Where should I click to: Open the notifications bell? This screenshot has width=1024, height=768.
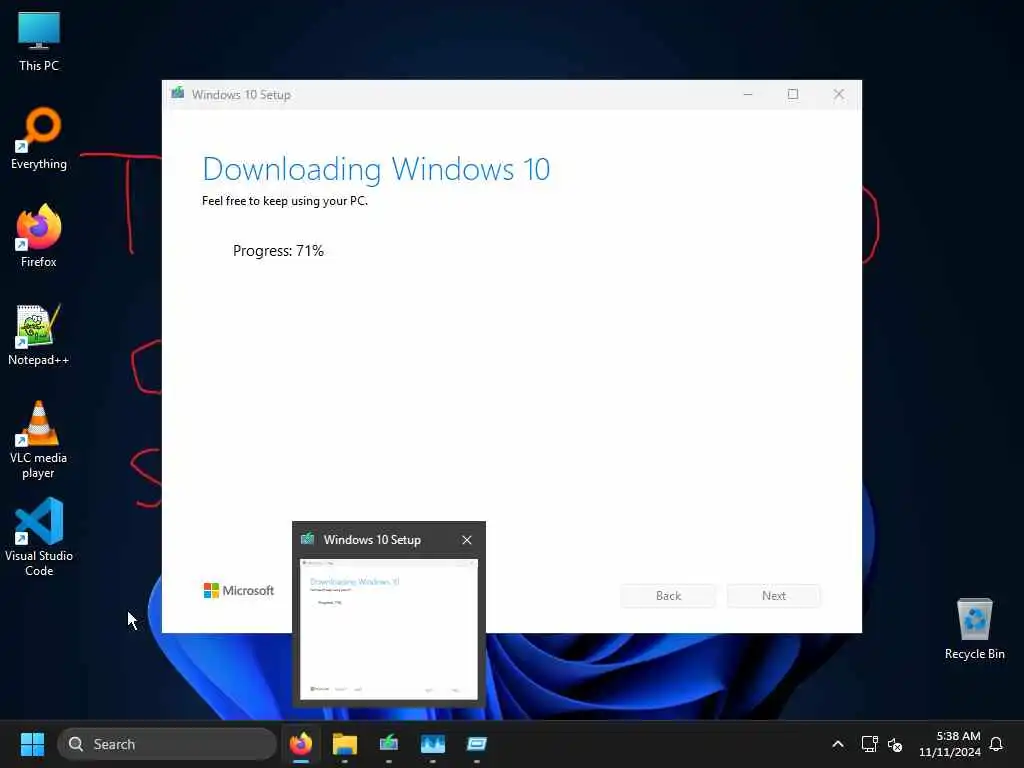[x=996, y=744]
